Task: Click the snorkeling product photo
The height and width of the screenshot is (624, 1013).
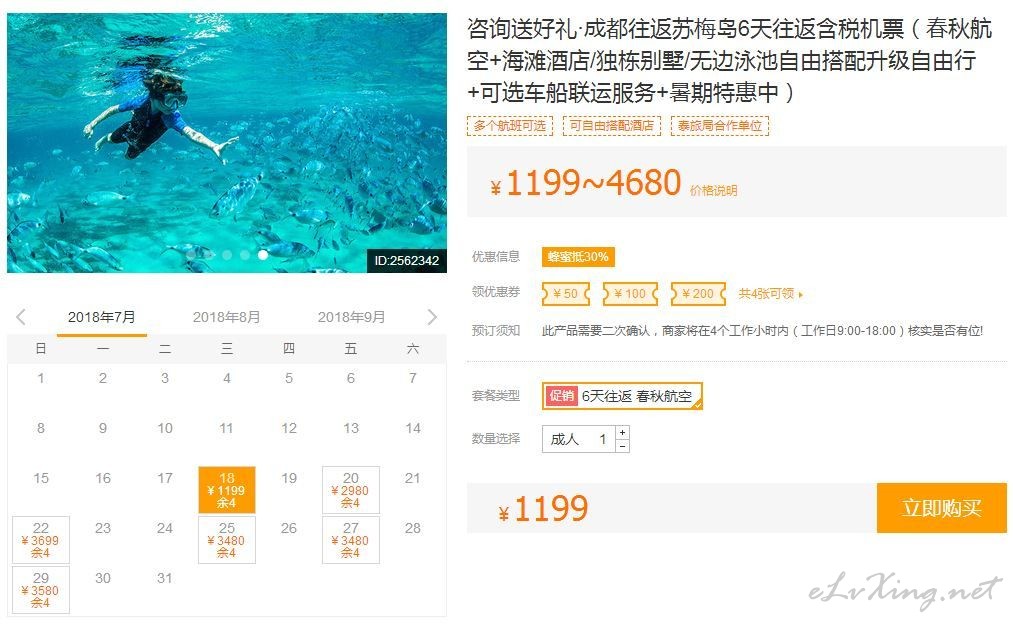Action: 227,143
